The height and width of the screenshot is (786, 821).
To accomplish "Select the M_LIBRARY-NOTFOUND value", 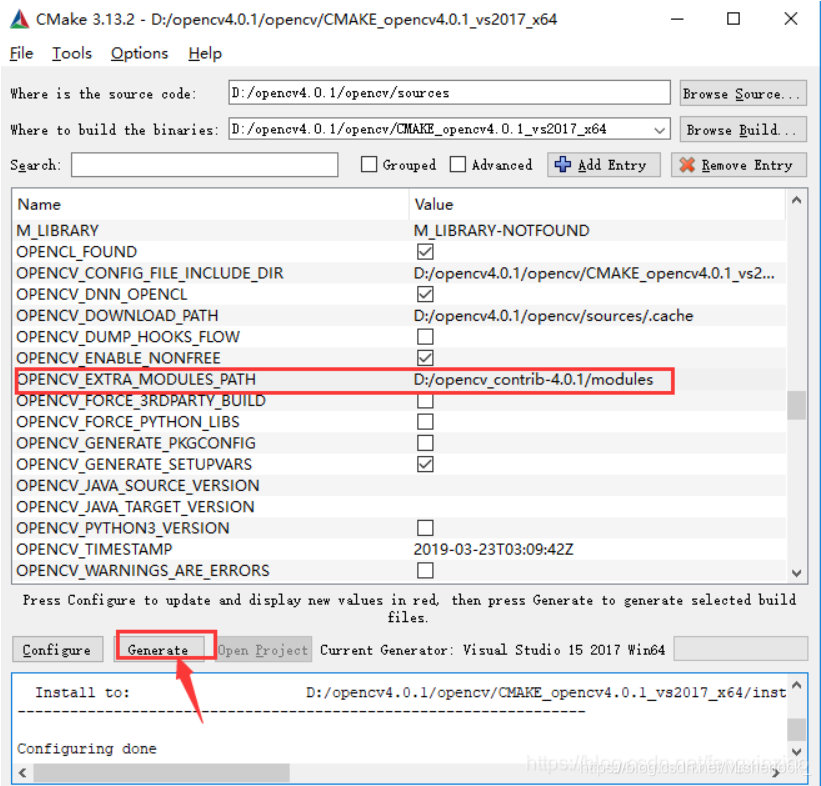I will (502, 230).
